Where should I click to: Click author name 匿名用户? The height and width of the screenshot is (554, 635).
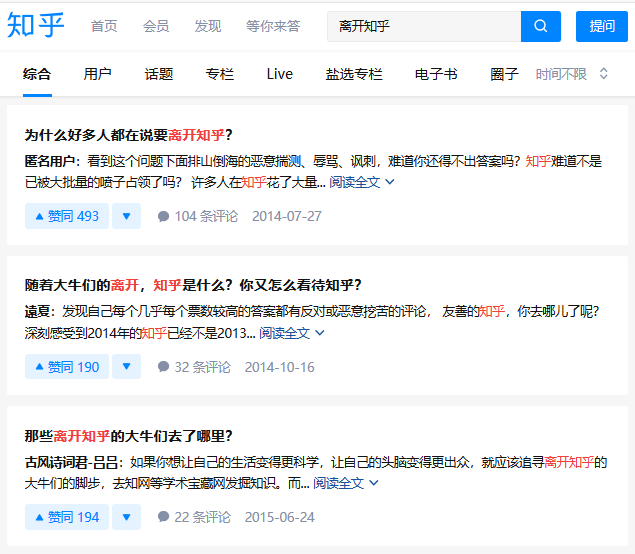(x=49, y=161)
